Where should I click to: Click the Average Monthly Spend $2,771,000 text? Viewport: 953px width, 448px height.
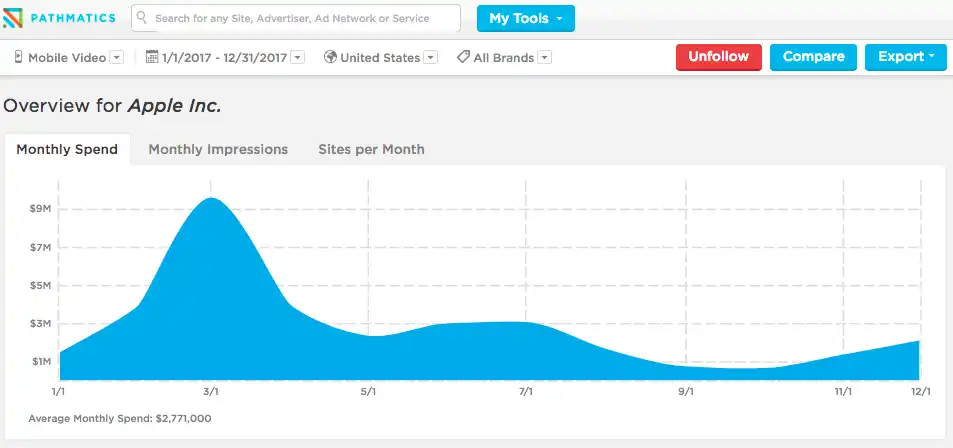click(120, 419)
